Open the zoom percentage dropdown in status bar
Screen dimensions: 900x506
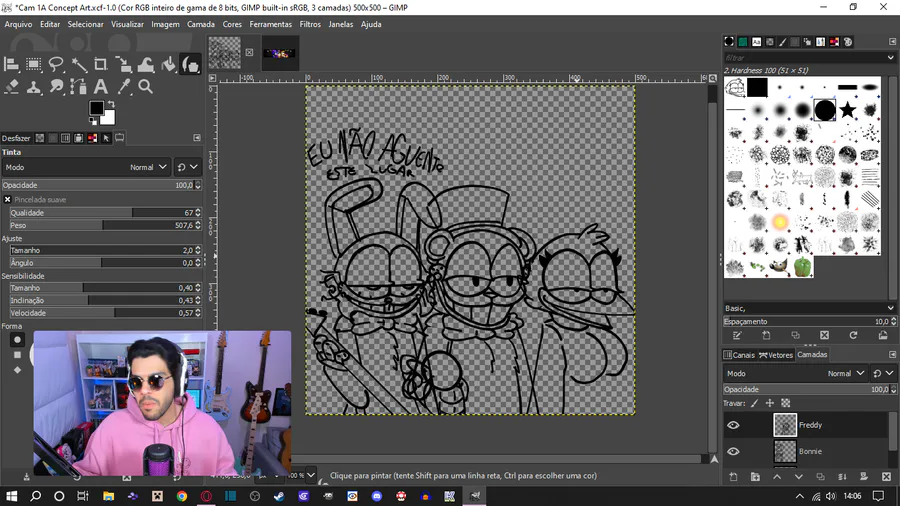311,475
